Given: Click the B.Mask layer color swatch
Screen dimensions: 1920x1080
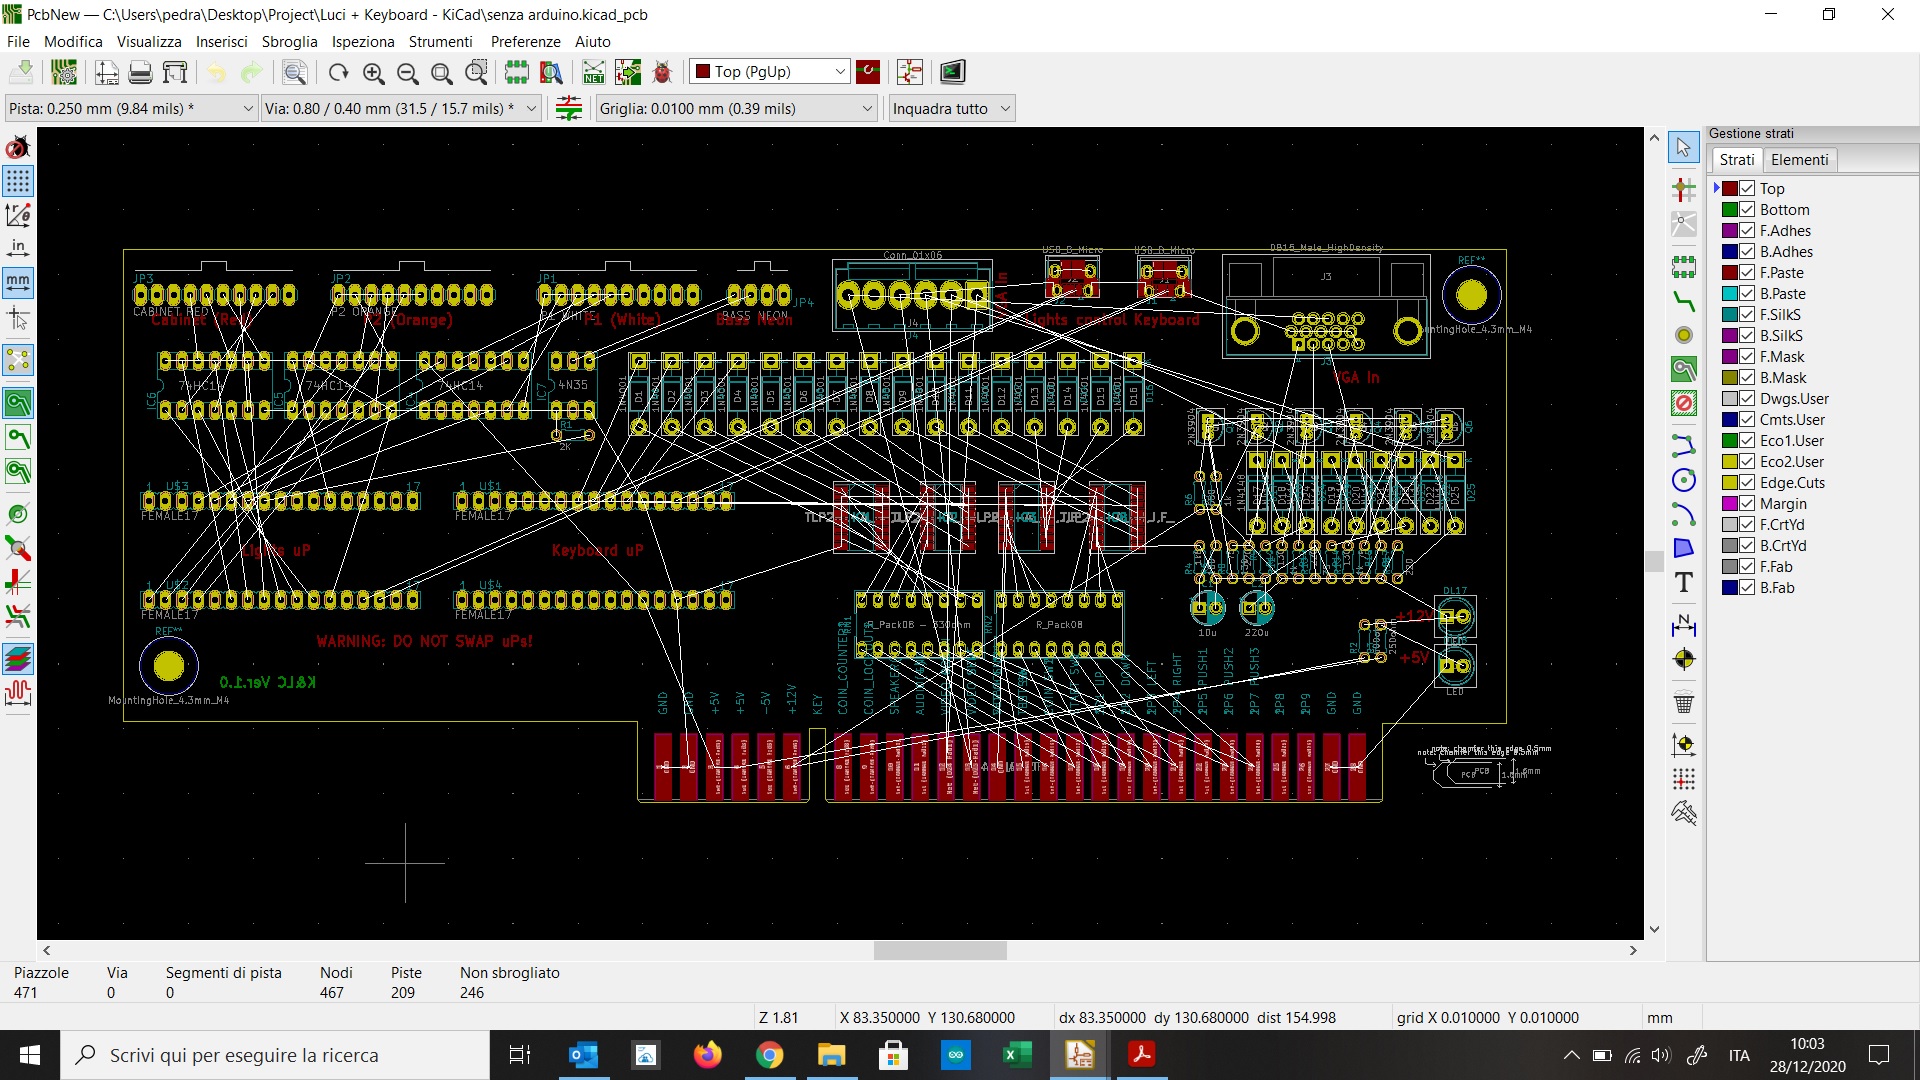Looking at the screenshot, I should coord(1729,378).
